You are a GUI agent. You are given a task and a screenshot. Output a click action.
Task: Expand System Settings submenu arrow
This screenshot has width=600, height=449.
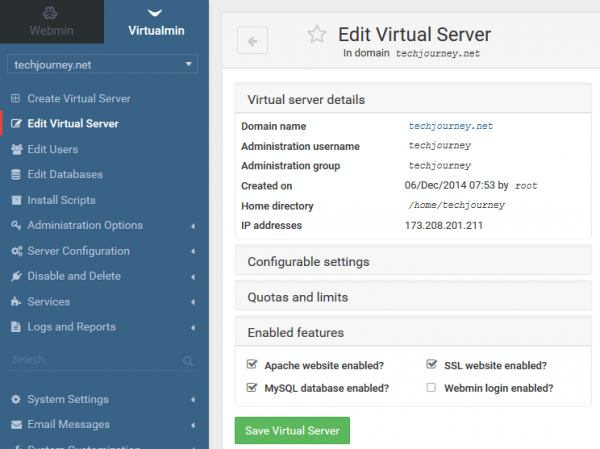pyautogui.click(x=193, y=400)
